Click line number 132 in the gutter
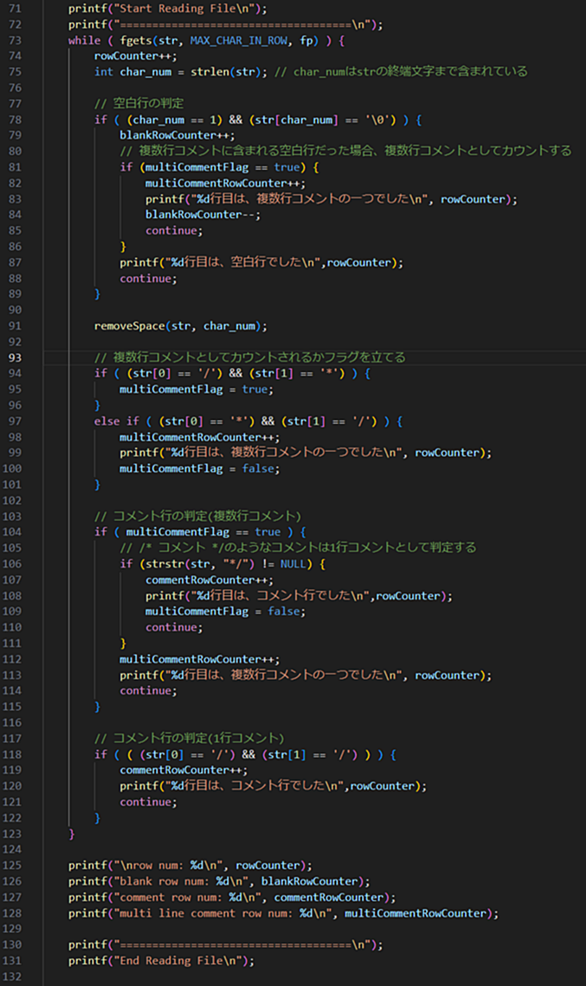 pos(11,977)
